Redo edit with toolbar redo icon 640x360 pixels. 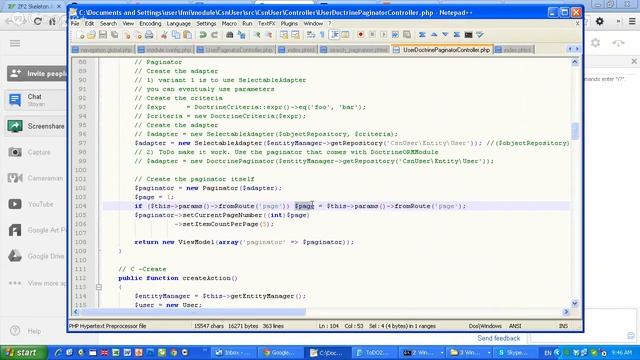214,35
